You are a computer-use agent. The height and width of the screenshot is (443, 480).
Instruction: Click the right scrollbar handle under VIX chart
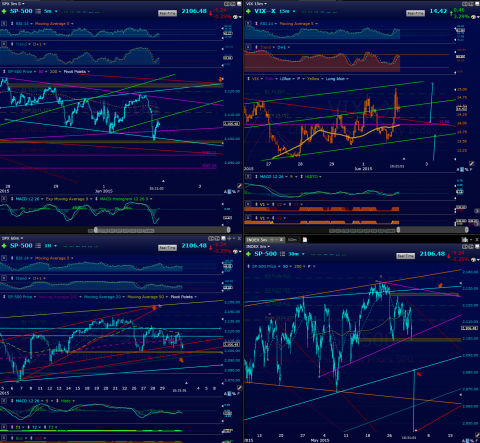[467, 230]
